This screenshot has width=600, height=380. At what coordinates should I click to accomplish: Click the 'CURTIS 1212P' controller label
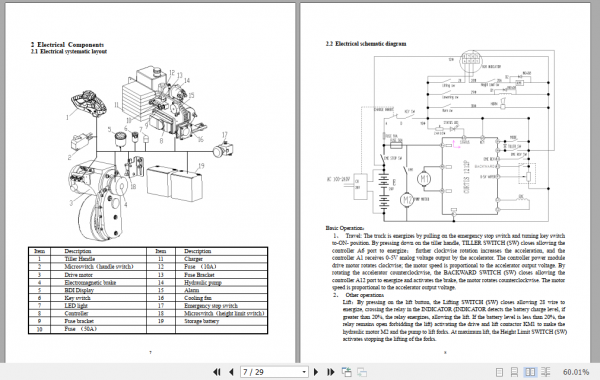pyautogui.click(x=467, y=177)
